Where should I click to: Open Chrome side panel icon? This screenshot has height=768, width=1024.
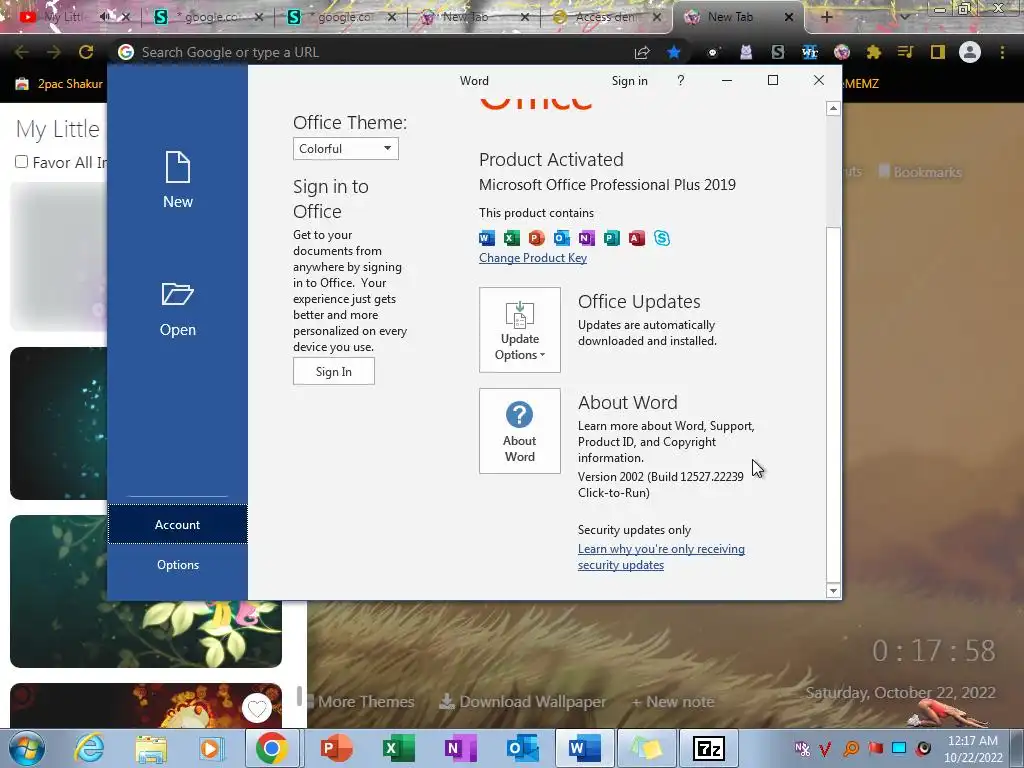938,52
